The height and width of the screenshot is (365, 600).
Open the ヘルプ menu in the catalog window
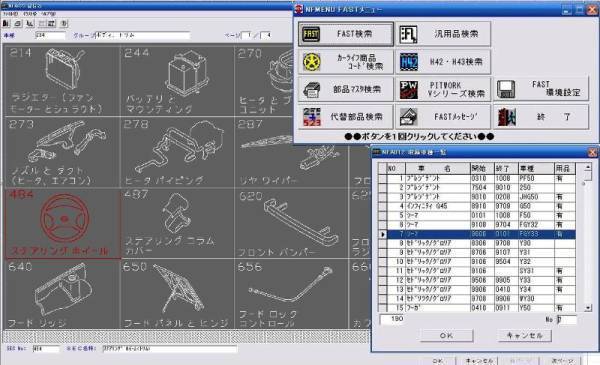[49, 14]
